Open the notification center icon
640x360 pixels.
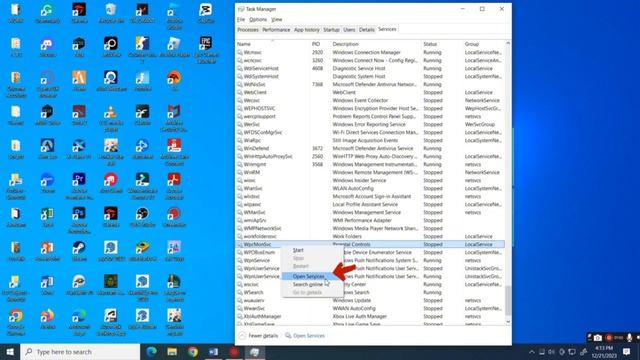pyautogui.click(x=627, y=352)
